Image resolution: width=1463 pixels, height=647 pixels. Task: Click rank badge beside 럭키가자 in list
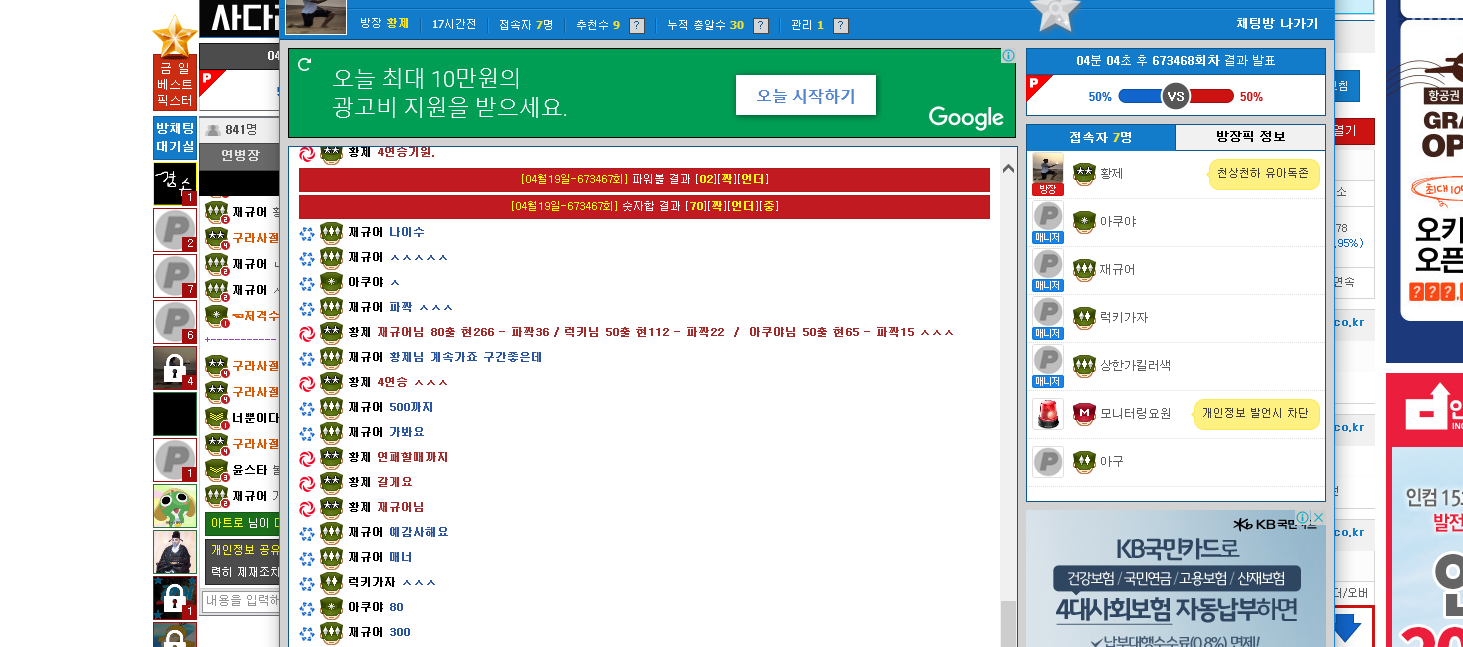[1084, 318]
